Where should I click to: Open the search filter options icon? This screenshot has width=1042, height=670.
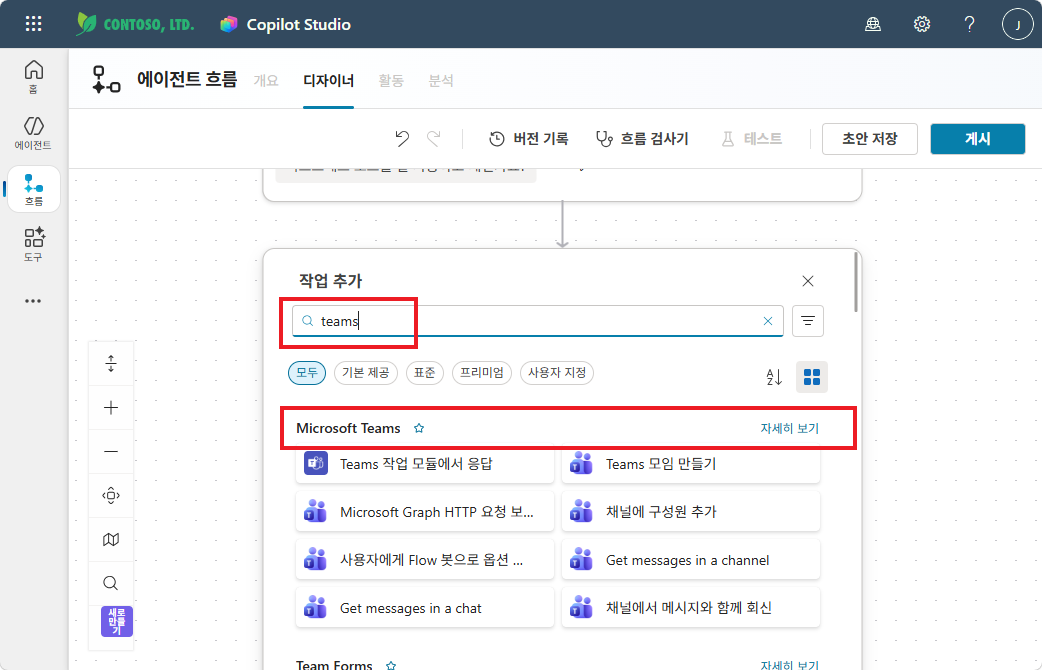[x=807, y=321]
